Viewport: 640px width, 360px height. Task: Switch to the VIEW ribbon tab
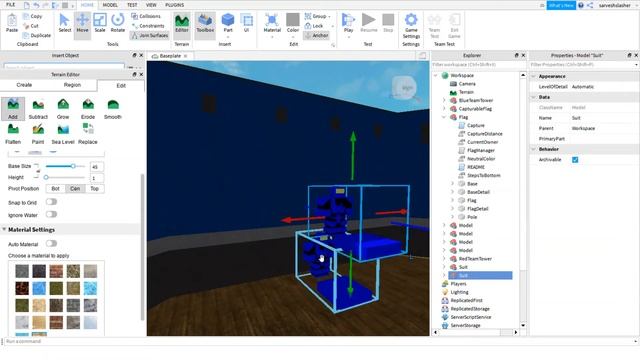click(151, 5)
